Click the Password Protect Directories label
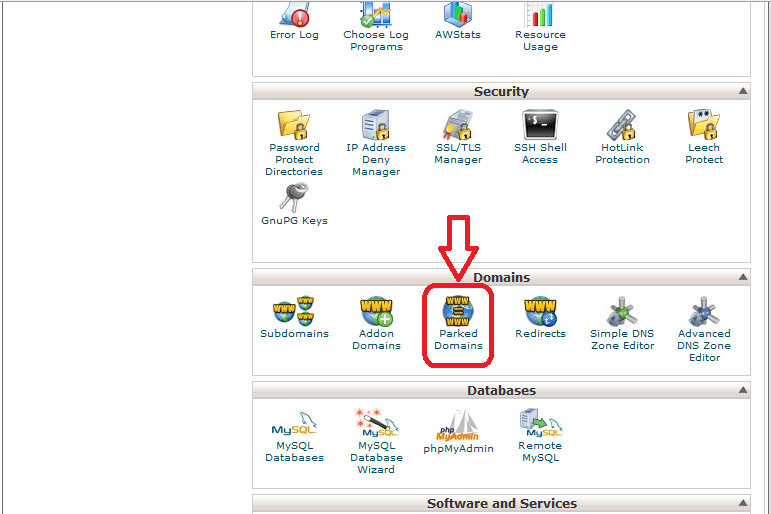This screenshot has height=514, width=771. (x=294, y=160)
